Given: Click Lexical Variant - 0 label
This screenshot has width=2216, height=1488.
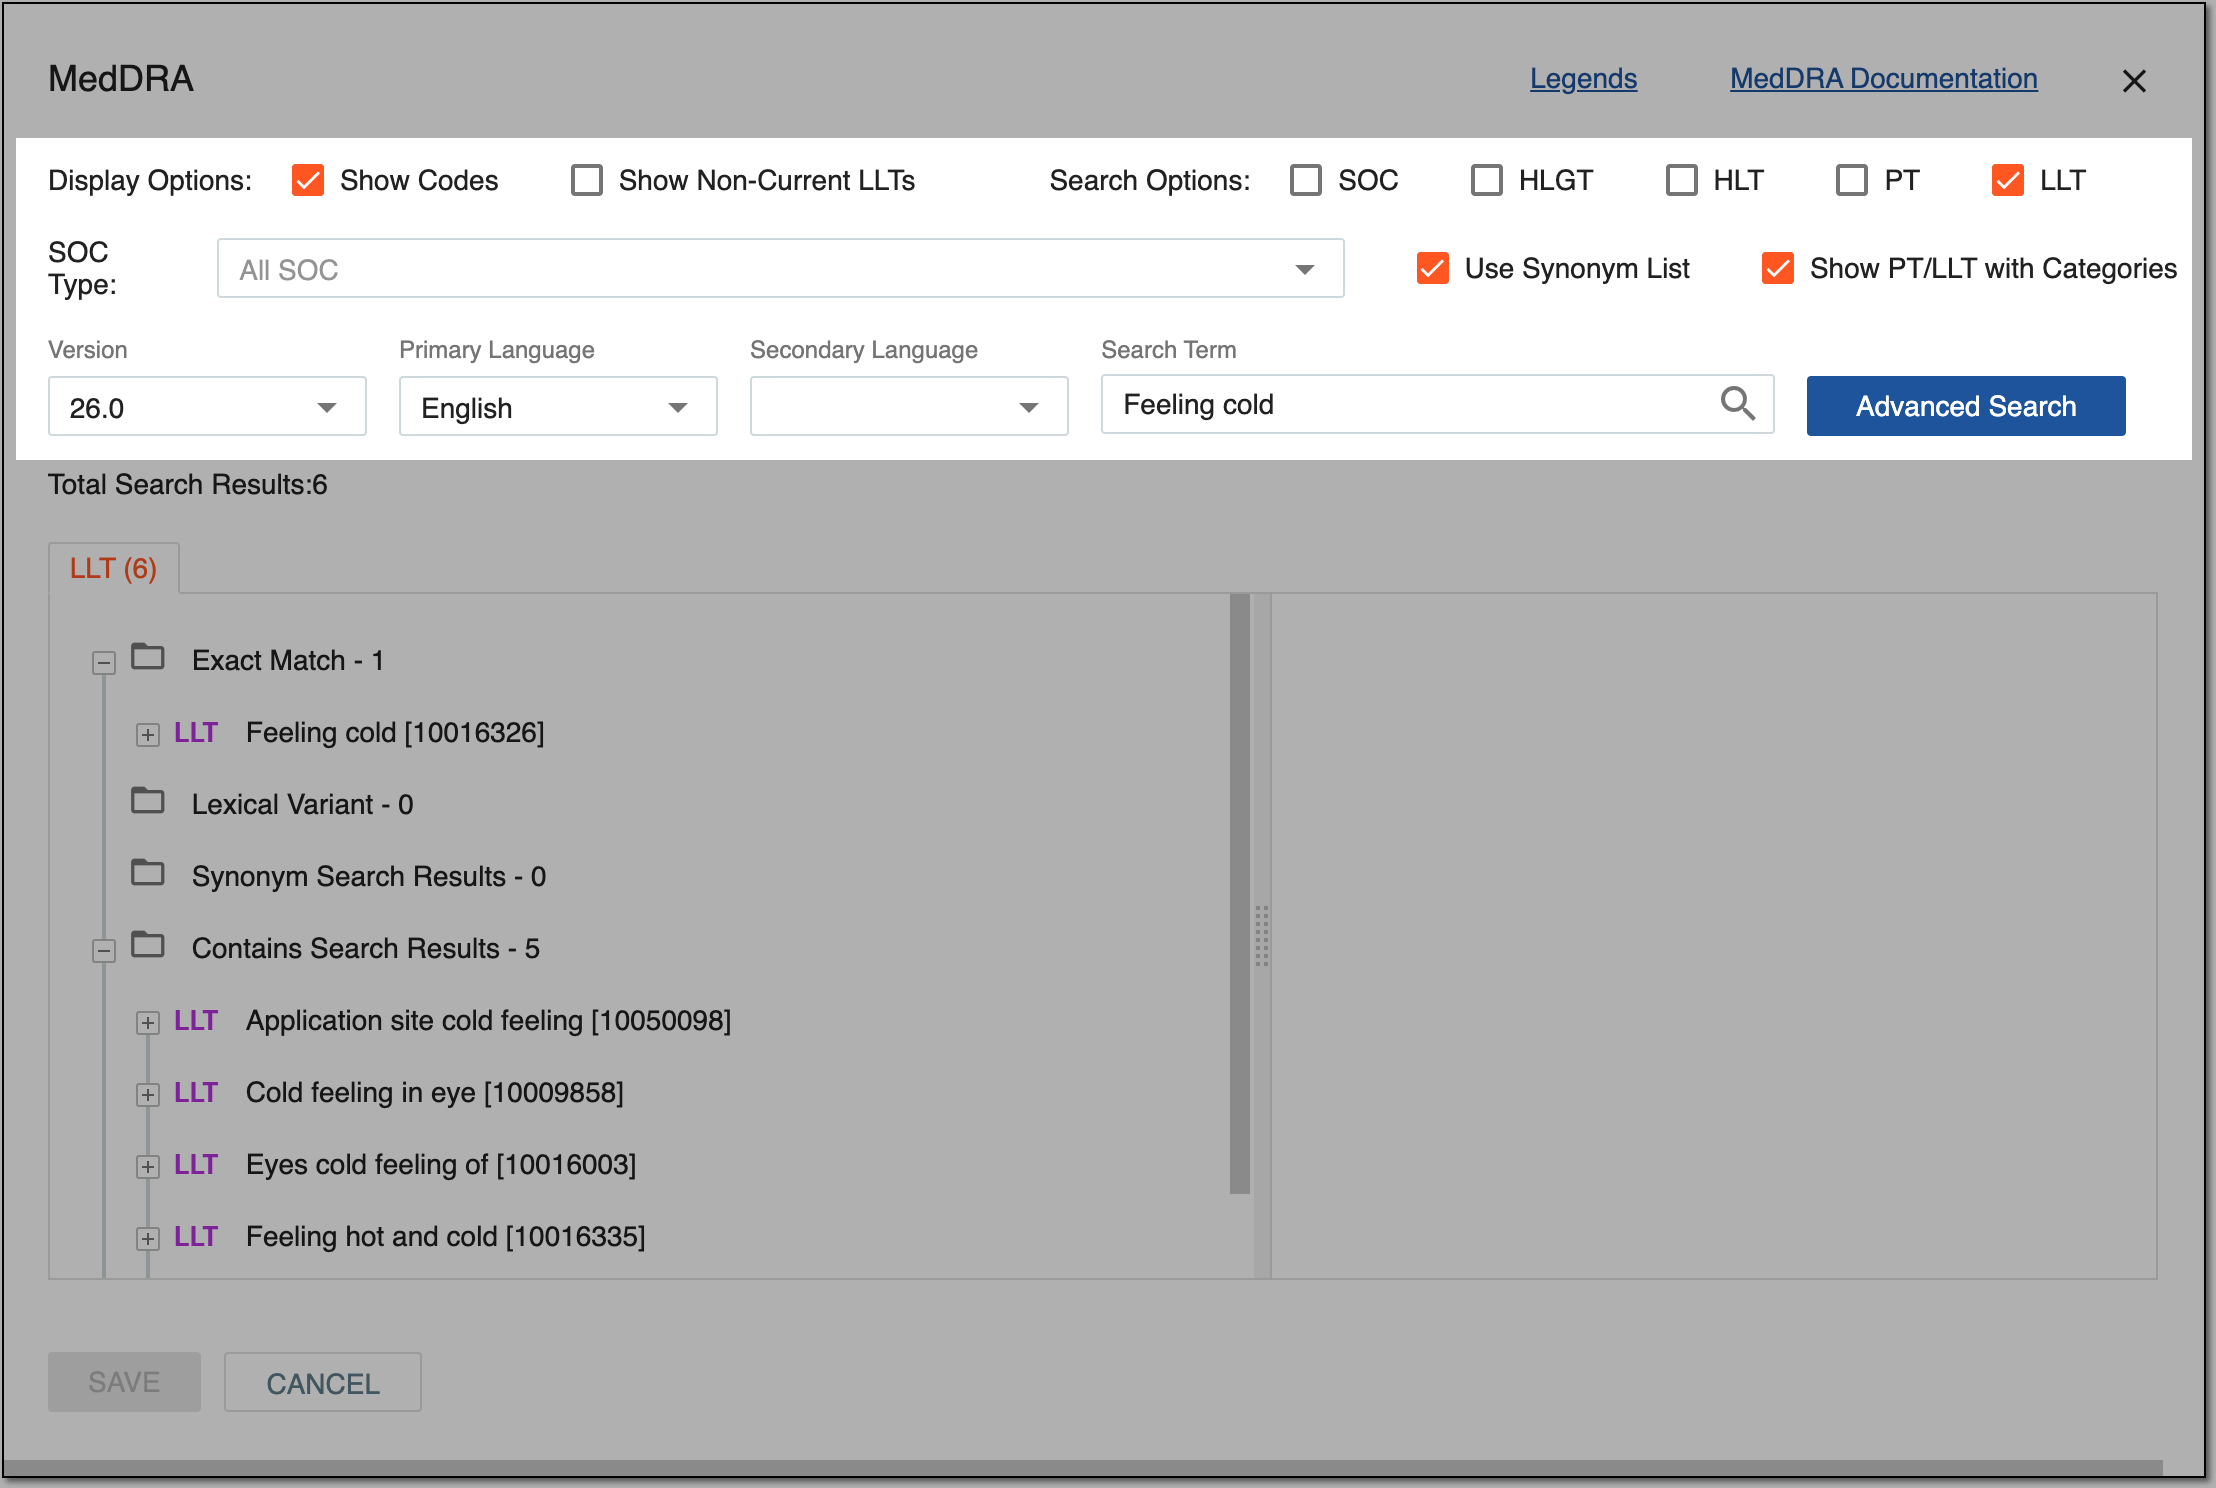Looking at the screenshot, I should pos(302,805).
